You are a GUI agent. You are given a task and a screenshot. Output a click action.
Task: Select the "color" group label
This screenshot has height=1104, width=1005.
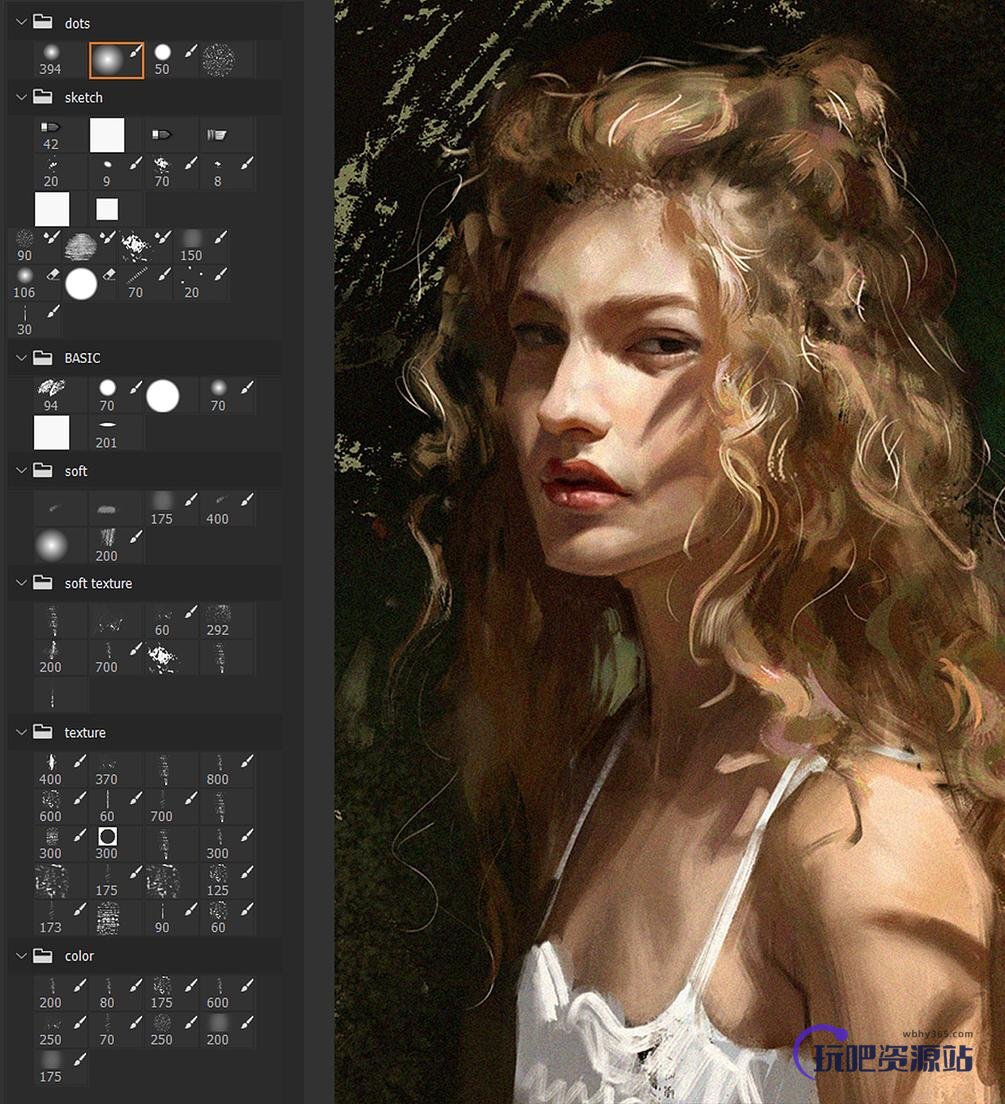pyautogui.click(x=79, y=956)
